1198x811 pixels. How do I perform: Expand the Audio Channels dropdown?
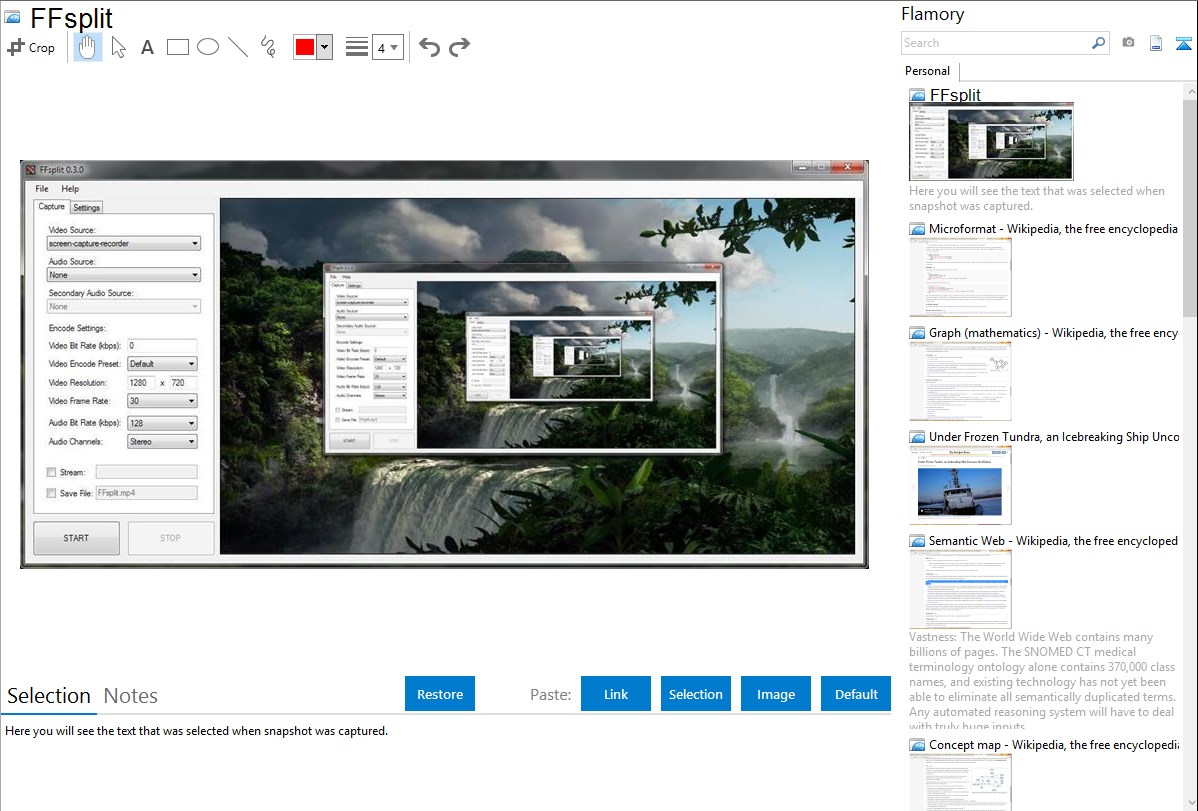[x=162, y=442]
